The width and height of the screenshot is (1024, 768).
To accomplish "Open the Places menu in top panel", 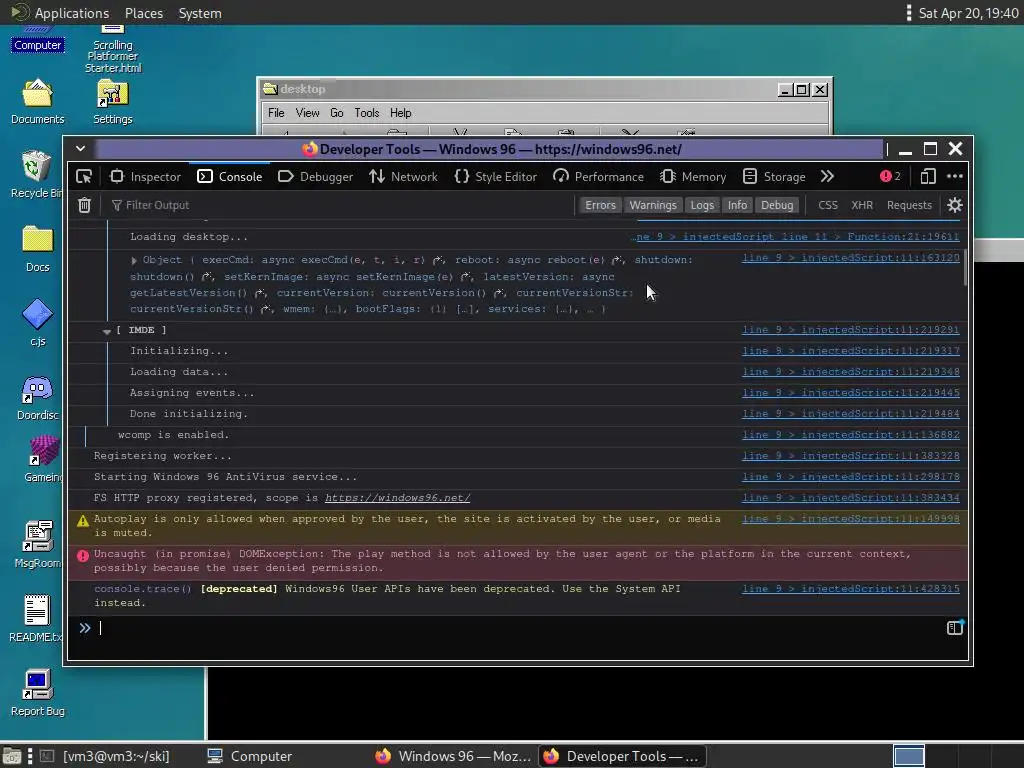I will pos(144,13).
